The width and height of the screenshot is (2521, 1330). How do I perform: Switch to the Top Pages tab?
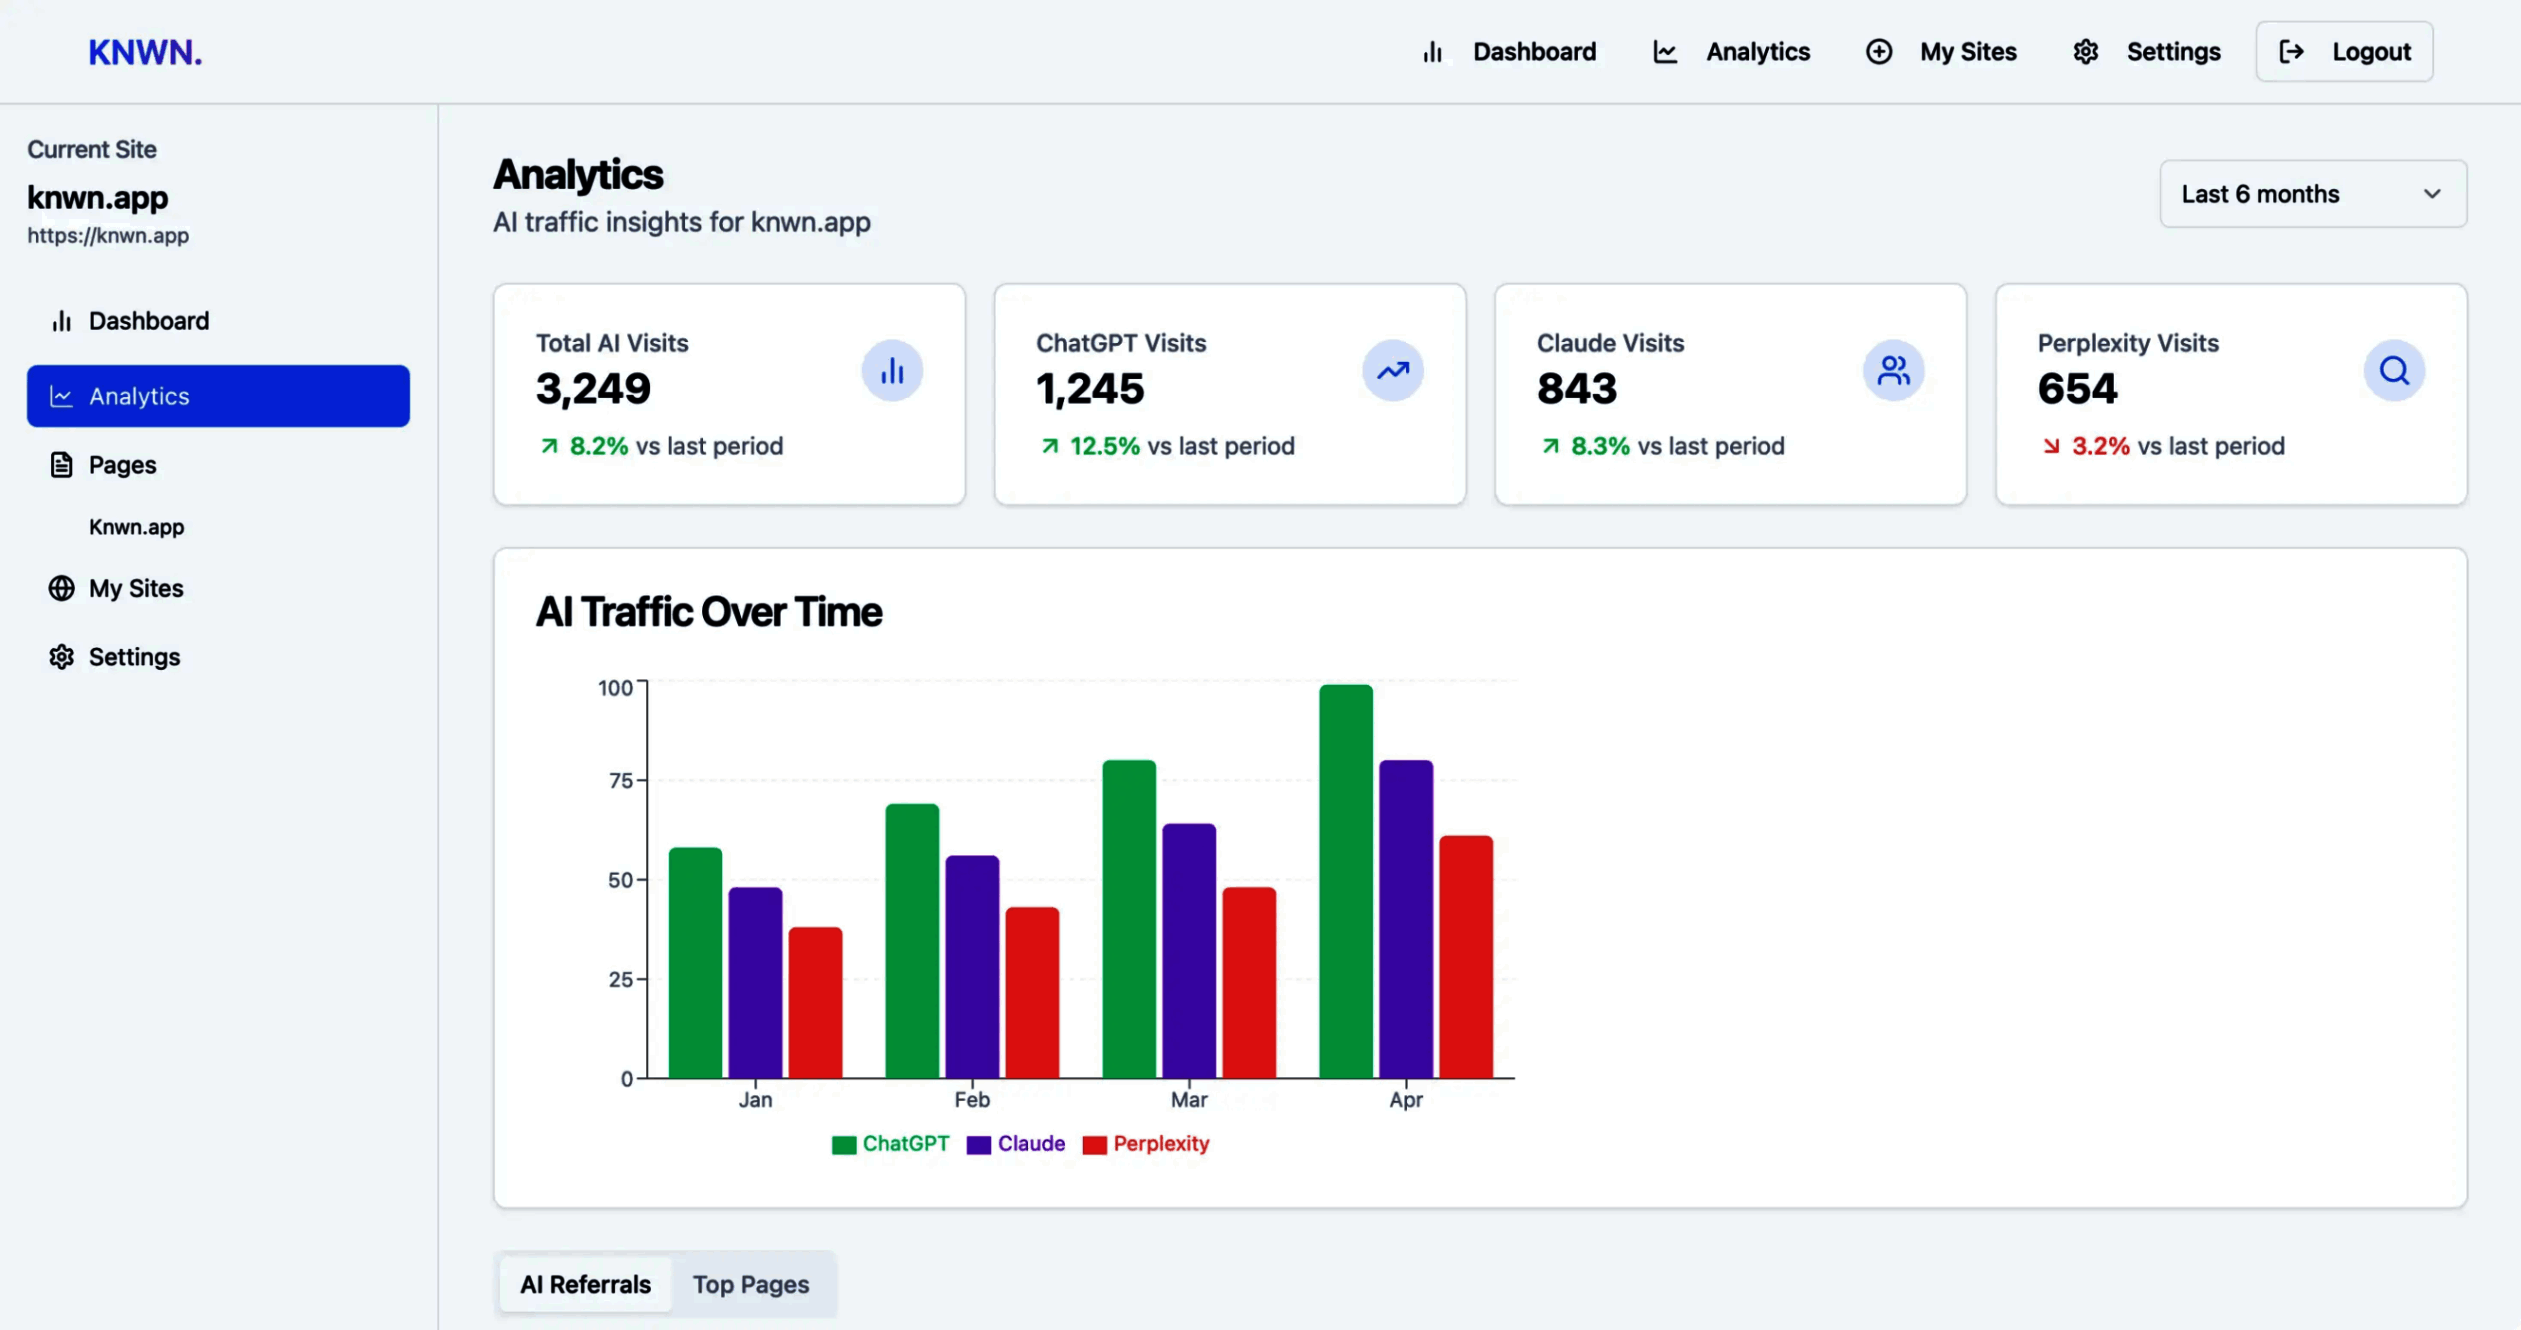tap(750, 1284)
